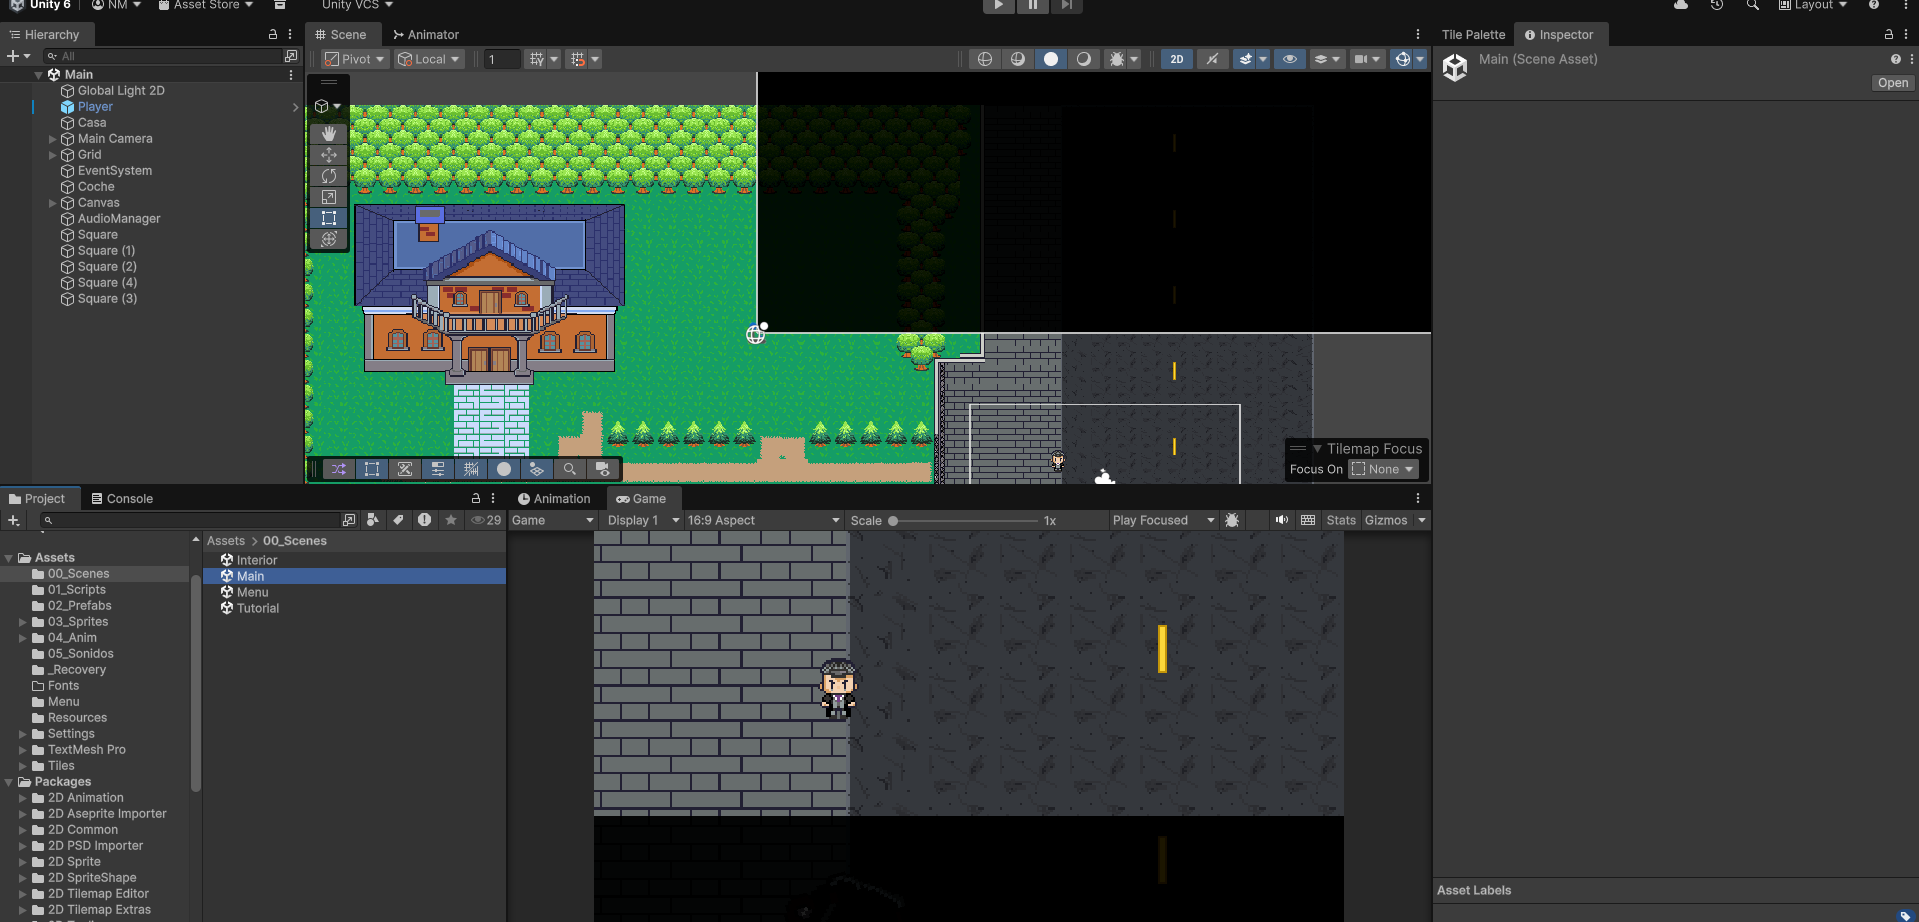
Task: Select the Move tool
Action: pyautogui.click(x=328, y=154)
